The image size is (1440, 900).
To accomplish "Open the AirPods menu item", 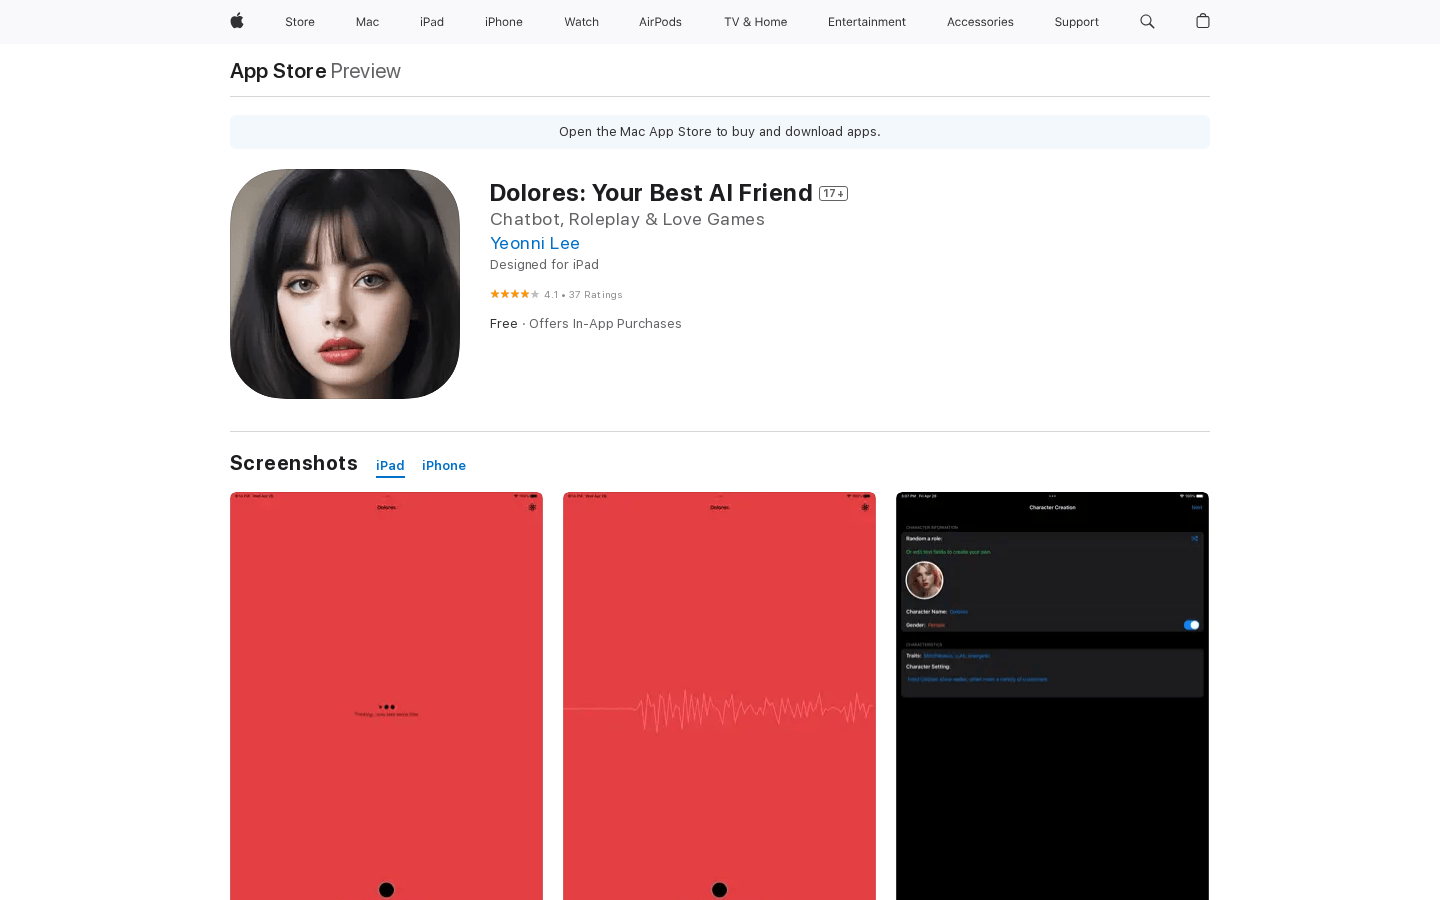I will click(660, 22).
